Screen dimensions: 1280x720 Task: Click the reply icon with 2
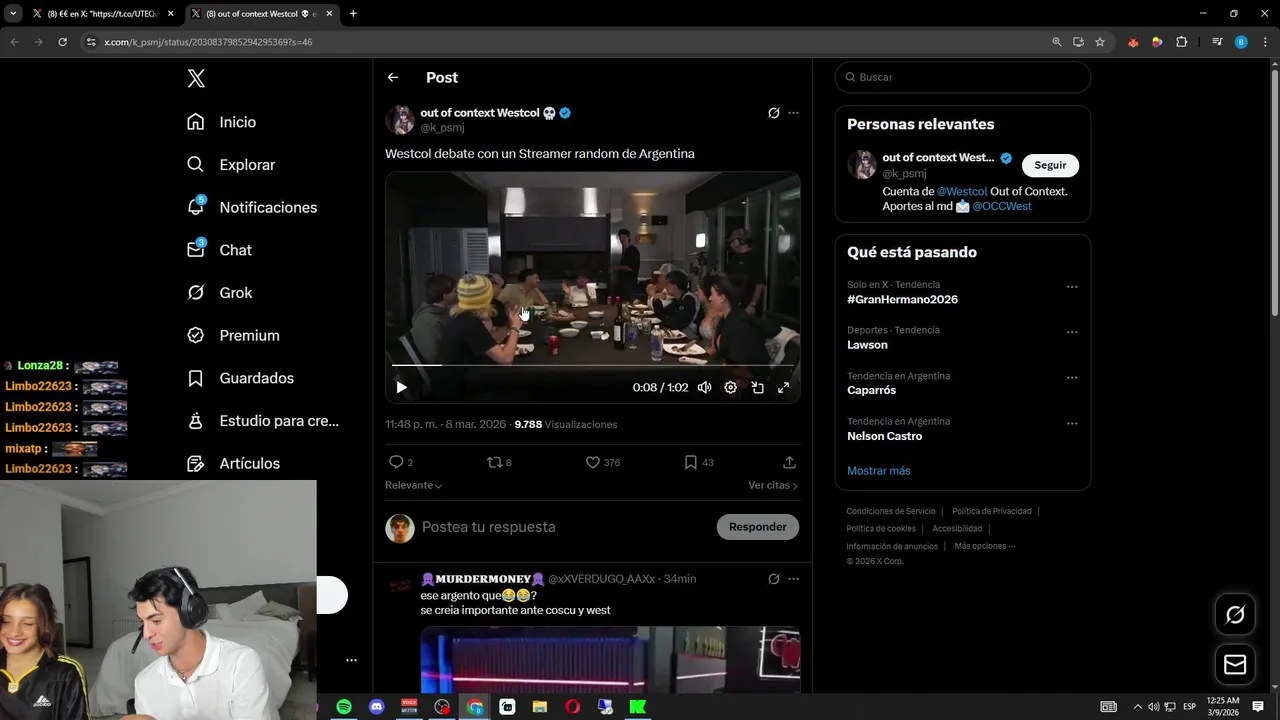point(400,462)
